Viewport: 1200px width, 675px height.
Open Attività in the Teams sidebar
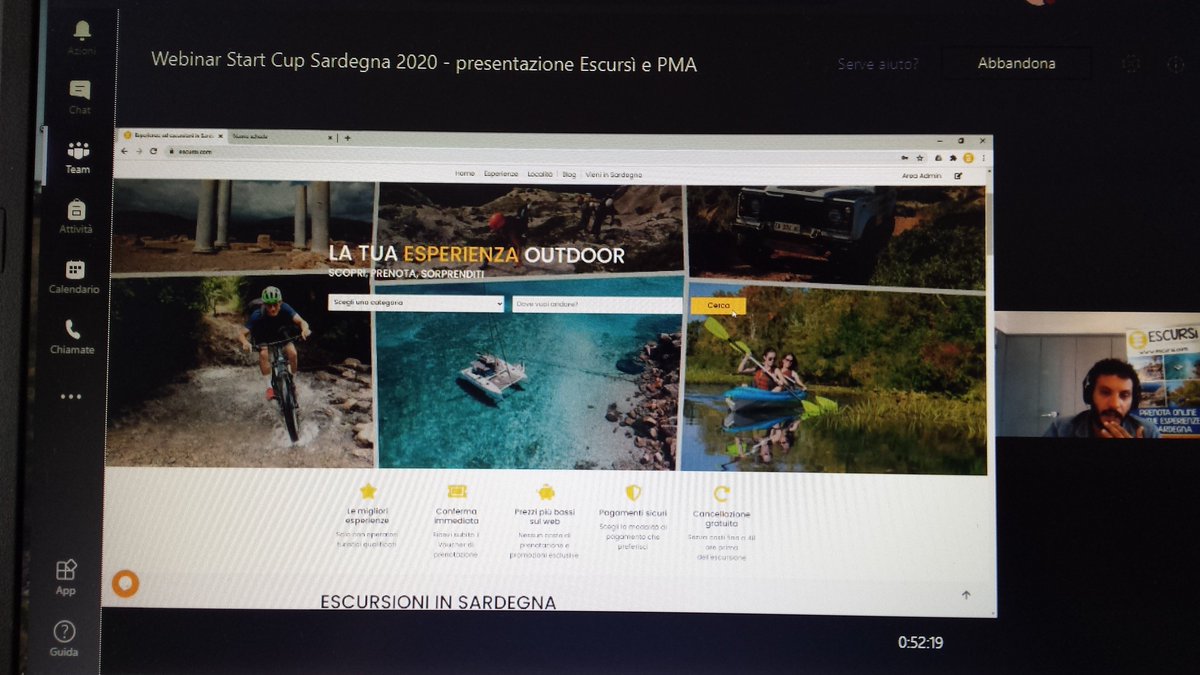coord(76,216)
